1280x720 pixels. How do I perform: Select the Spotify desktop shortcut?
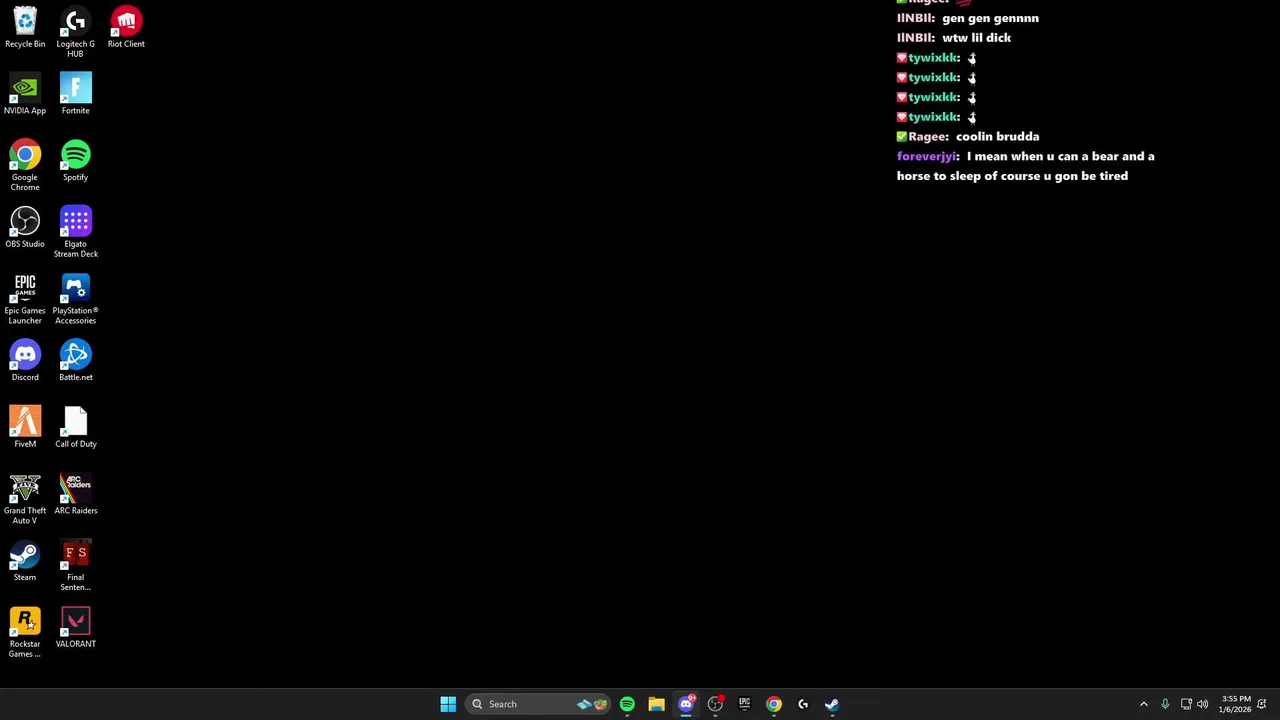pyautogui.click(x=75, y=161)
